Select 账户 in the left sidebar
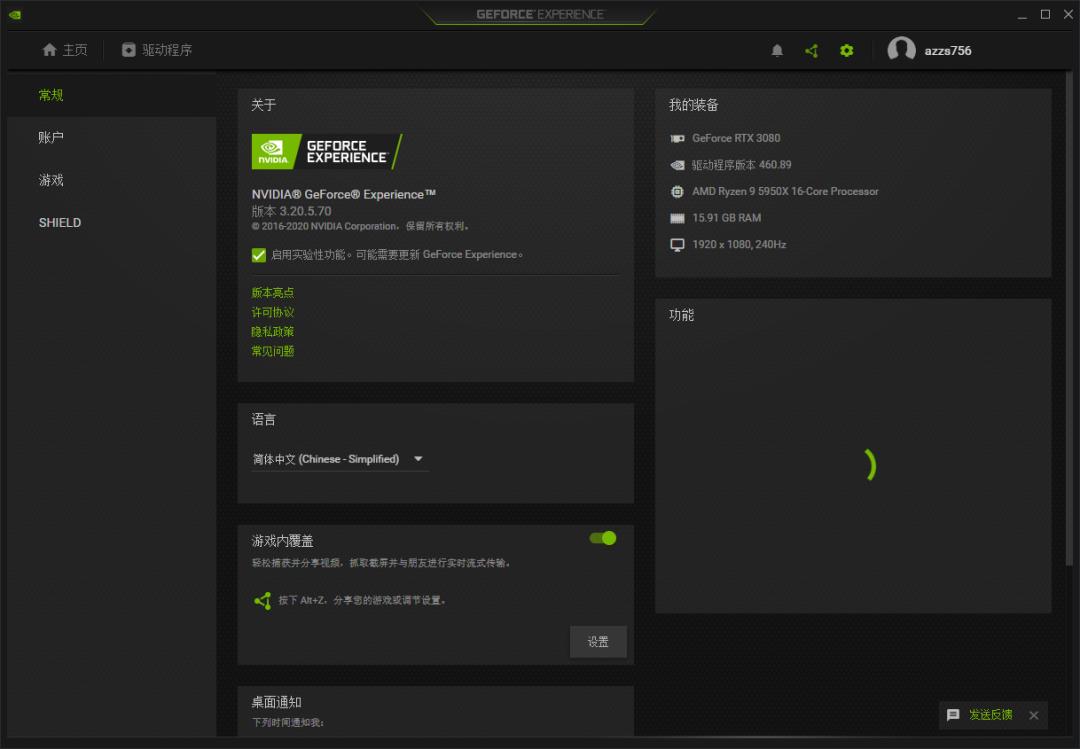The width and height of the screenshot is (1080, 749). point(51,136)
